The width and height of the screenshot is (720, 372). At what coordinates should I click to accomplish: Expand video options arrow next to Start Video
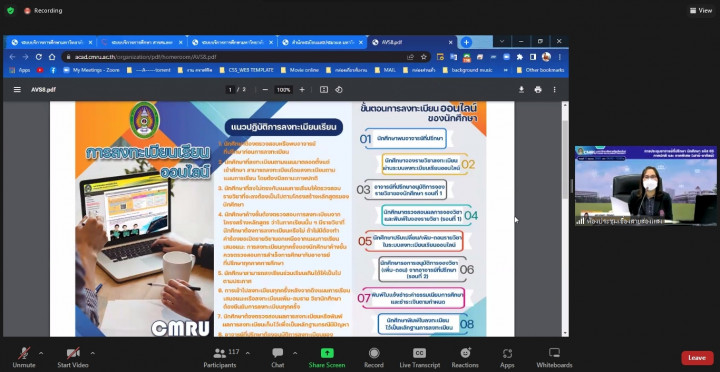93,353
